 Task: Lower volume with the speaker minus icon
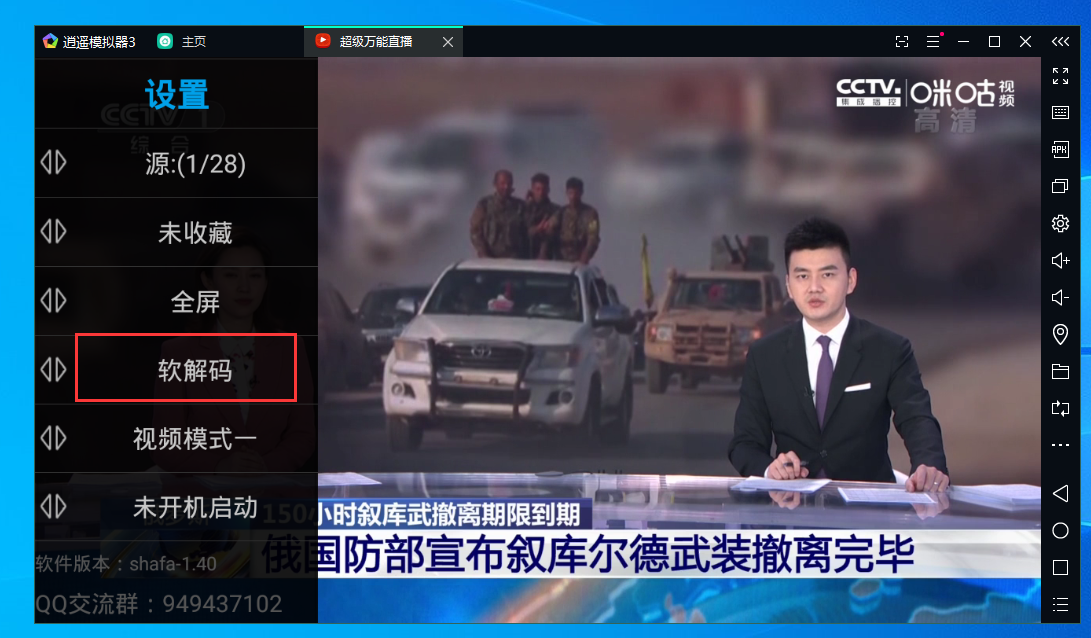(x=1060, y=298)
